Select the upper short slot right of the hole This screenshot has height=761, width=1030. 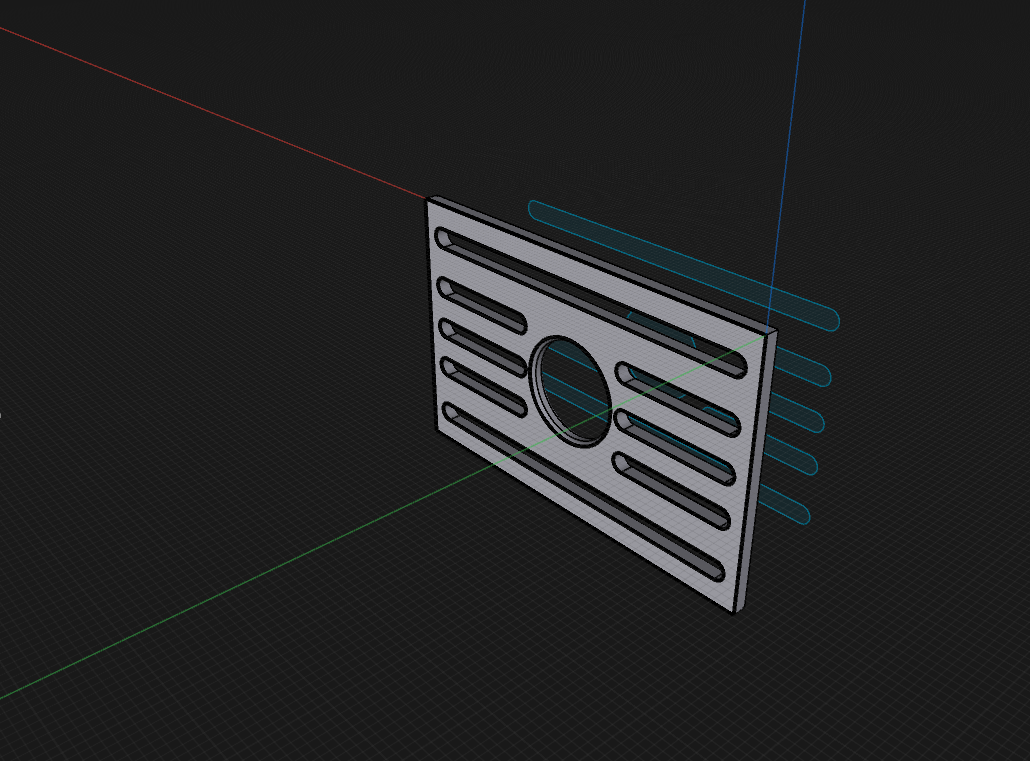point(678,399)
